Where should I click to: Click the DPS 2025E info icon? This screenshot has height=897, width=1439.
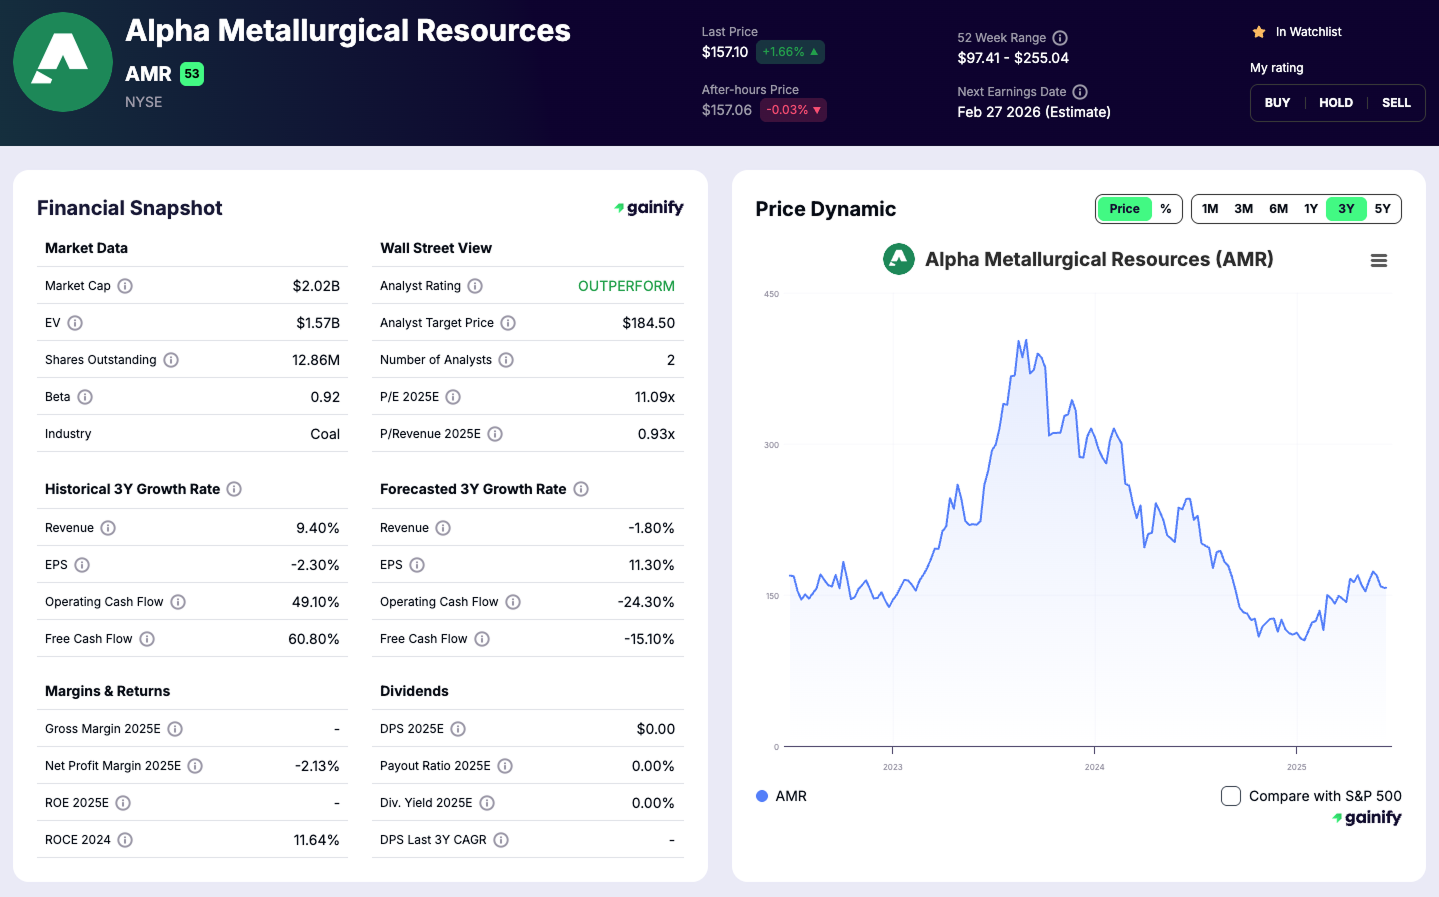click(x=458, y=728)
